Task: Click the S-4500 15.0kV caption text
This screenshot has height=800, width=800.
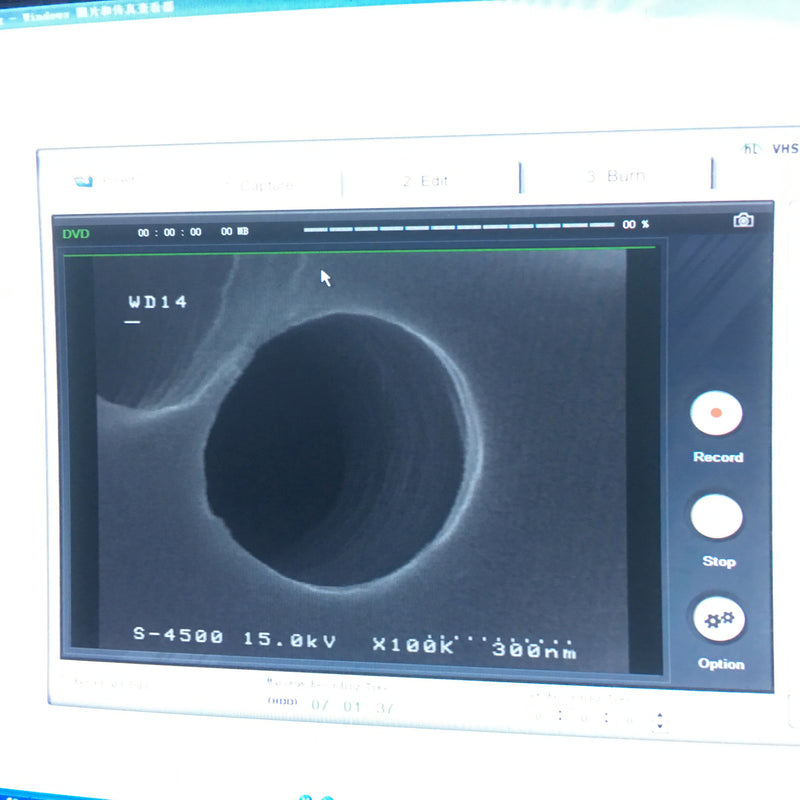Action: pos(235,637)
